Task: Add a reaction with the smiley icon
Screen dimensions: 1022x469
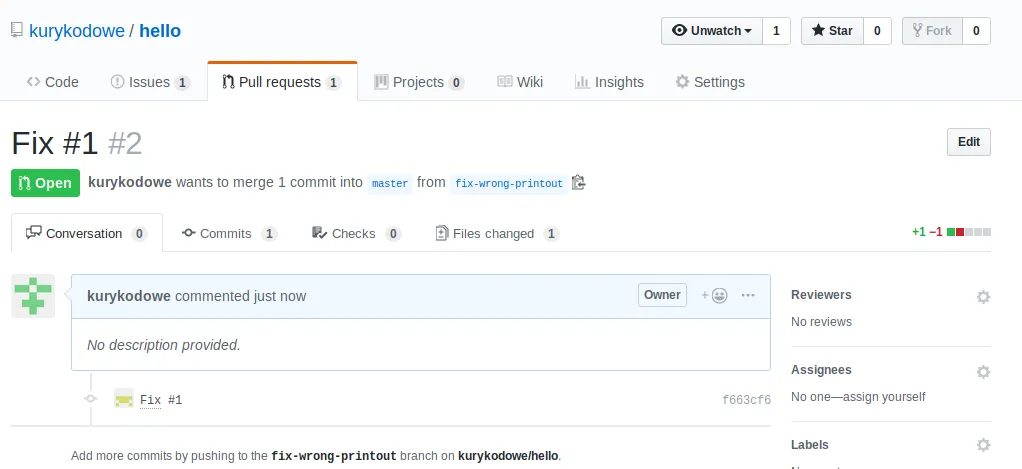Action: tap(714, 296)
